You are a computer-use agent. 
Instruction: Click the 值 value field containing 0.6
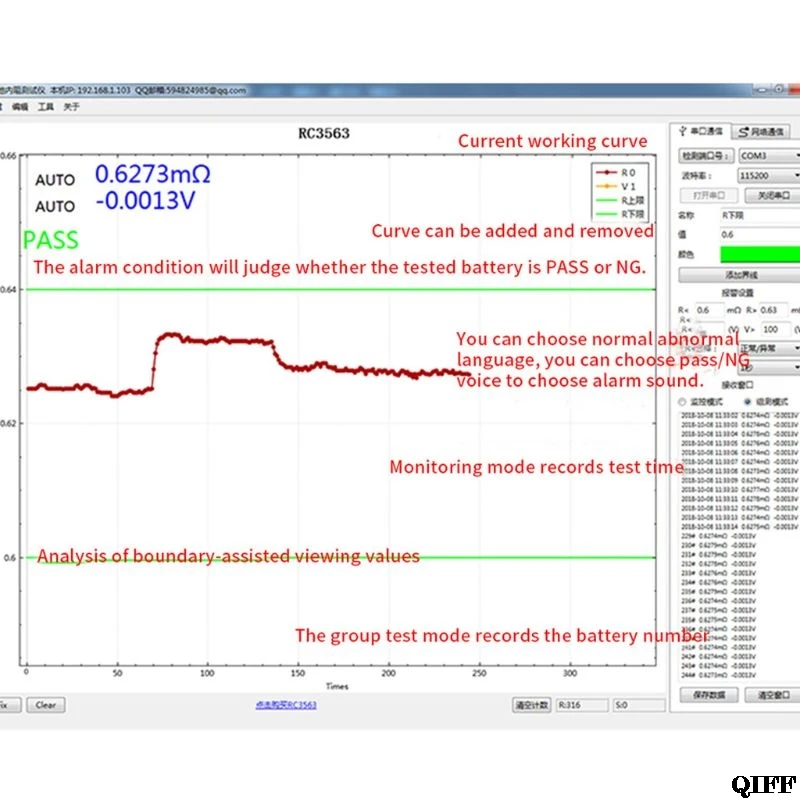[760, 235]
